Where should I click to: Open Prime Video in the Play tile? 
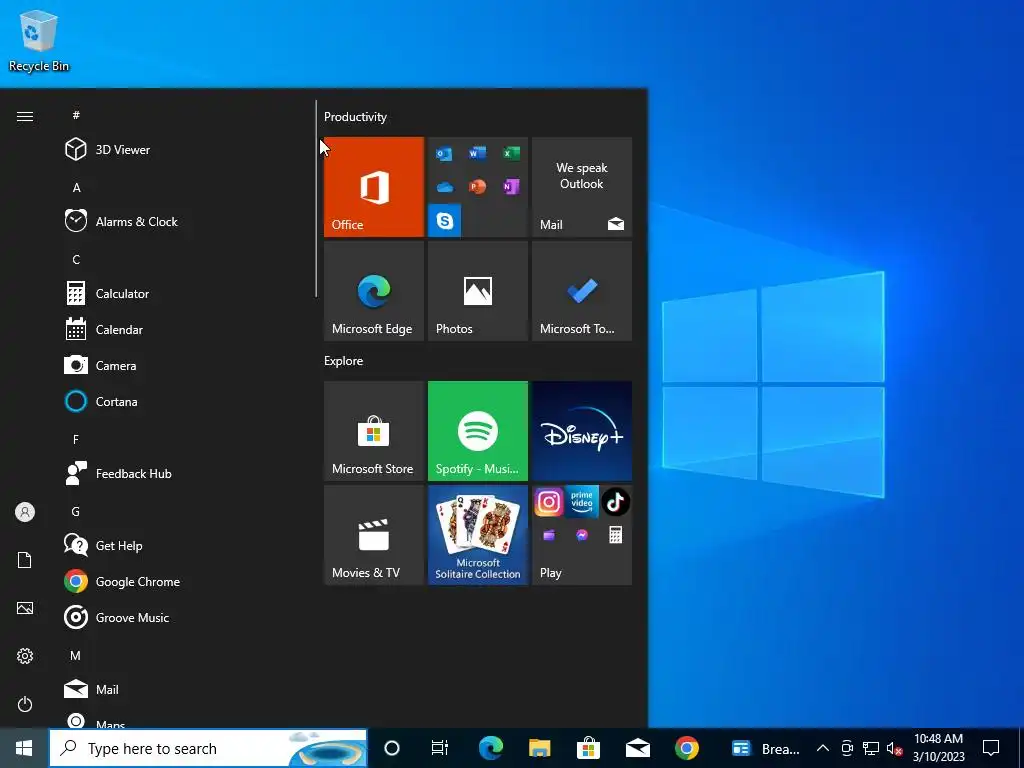coord(582,502)
